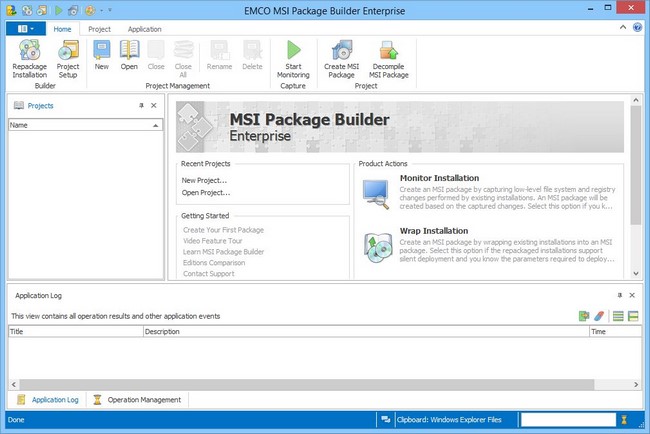Click quick-access create MSI package icon
Image resolution: width=650 pixels, height=434 pixels.
(x=73, y=10)
